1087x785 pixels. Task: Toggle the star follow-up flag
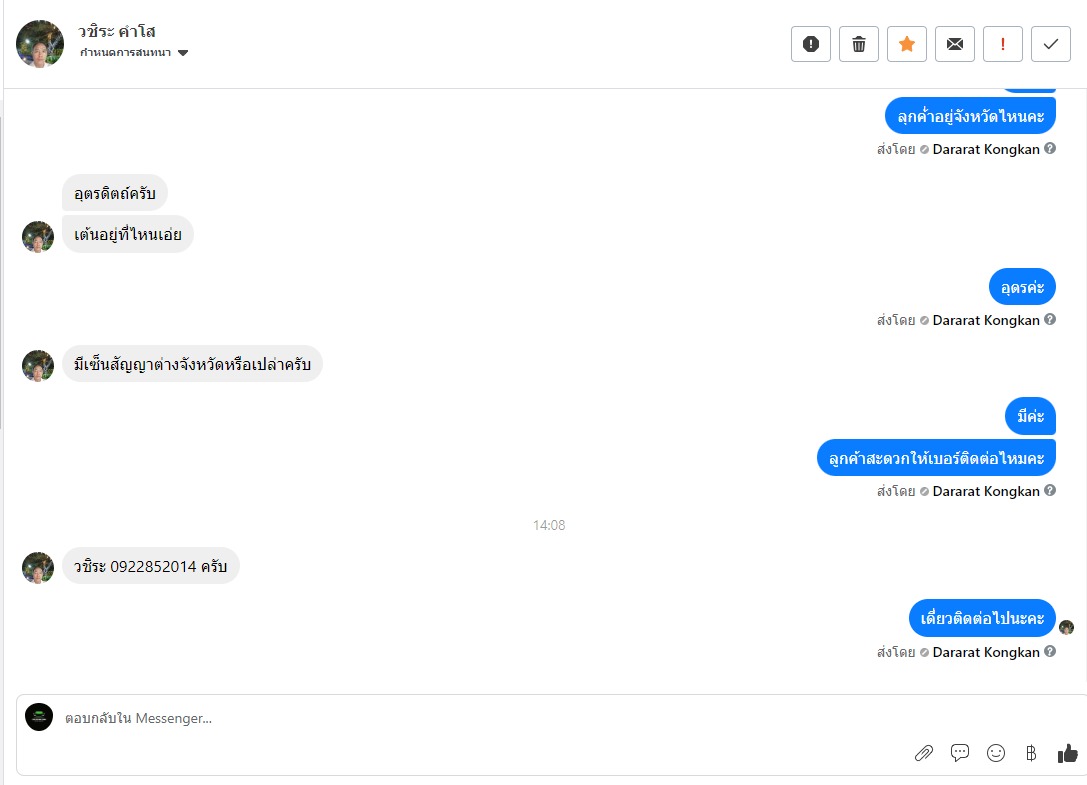(907, 44)
